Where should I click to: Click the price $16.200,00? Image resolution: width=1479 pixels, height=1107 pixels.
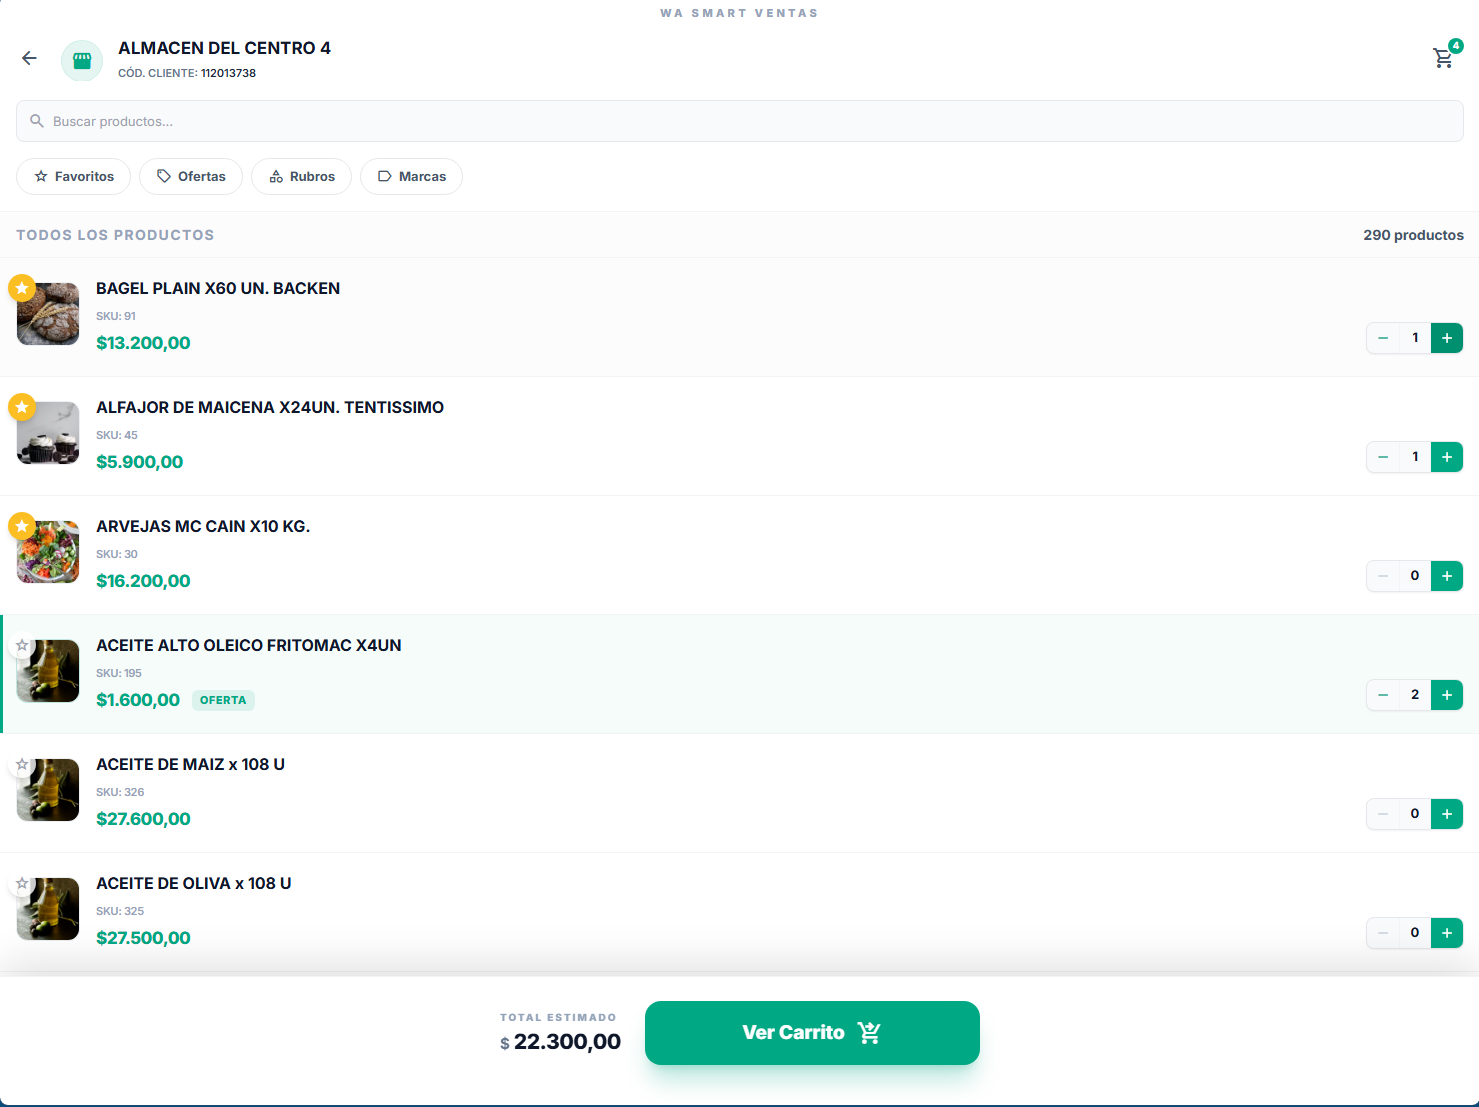(x=143, y=581)
